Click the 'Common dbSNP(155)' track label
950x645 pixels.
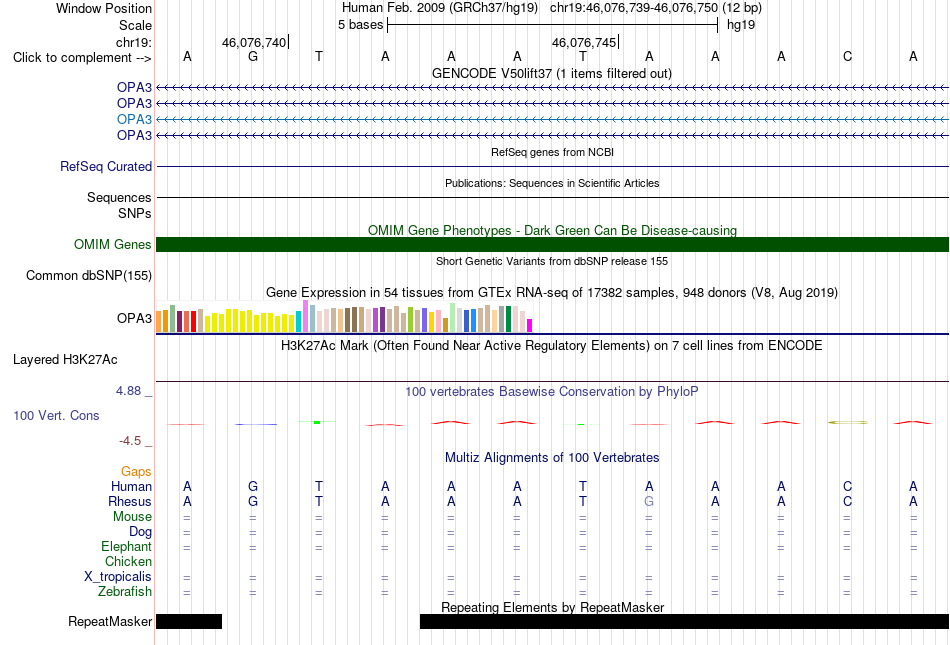click(89, 276)
